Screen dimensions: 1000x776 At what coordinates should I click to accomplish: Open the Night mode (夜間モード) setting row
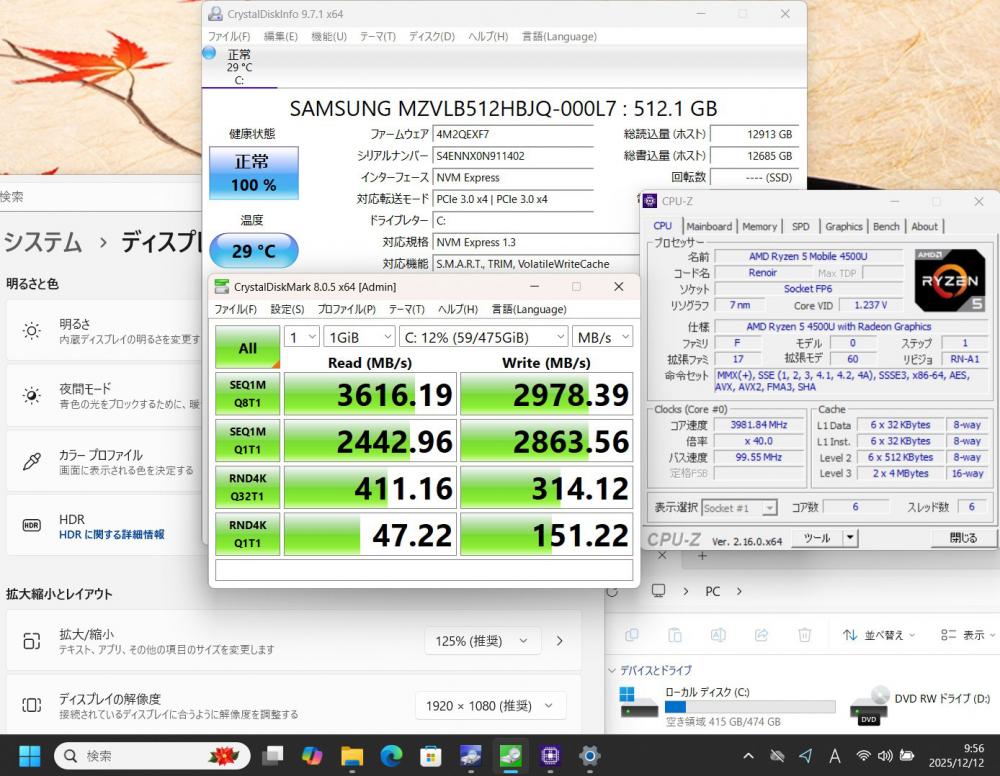(x=104, y=395)
